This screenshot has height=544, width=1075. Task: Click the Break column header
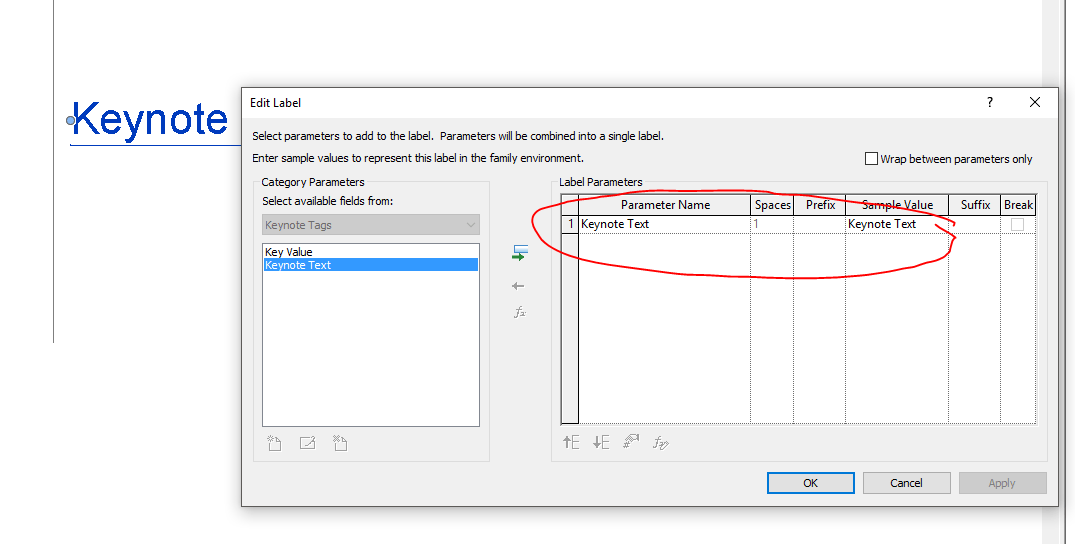1018,204
